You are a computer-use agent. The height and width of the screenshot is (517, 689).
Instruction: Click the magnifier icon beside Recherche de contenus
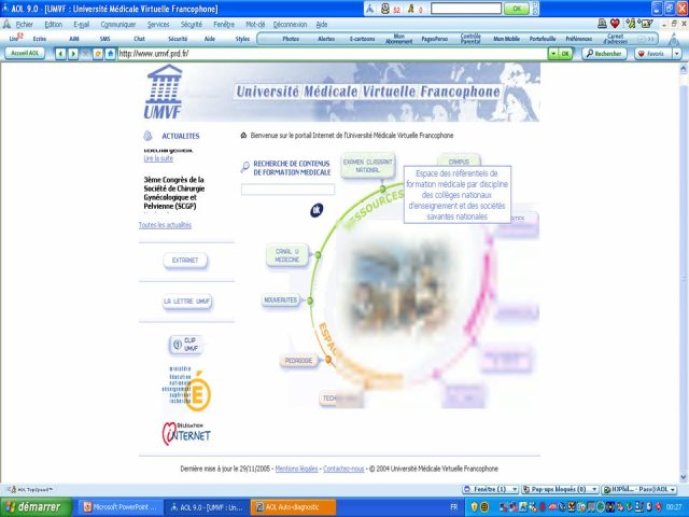pos(245,167)
